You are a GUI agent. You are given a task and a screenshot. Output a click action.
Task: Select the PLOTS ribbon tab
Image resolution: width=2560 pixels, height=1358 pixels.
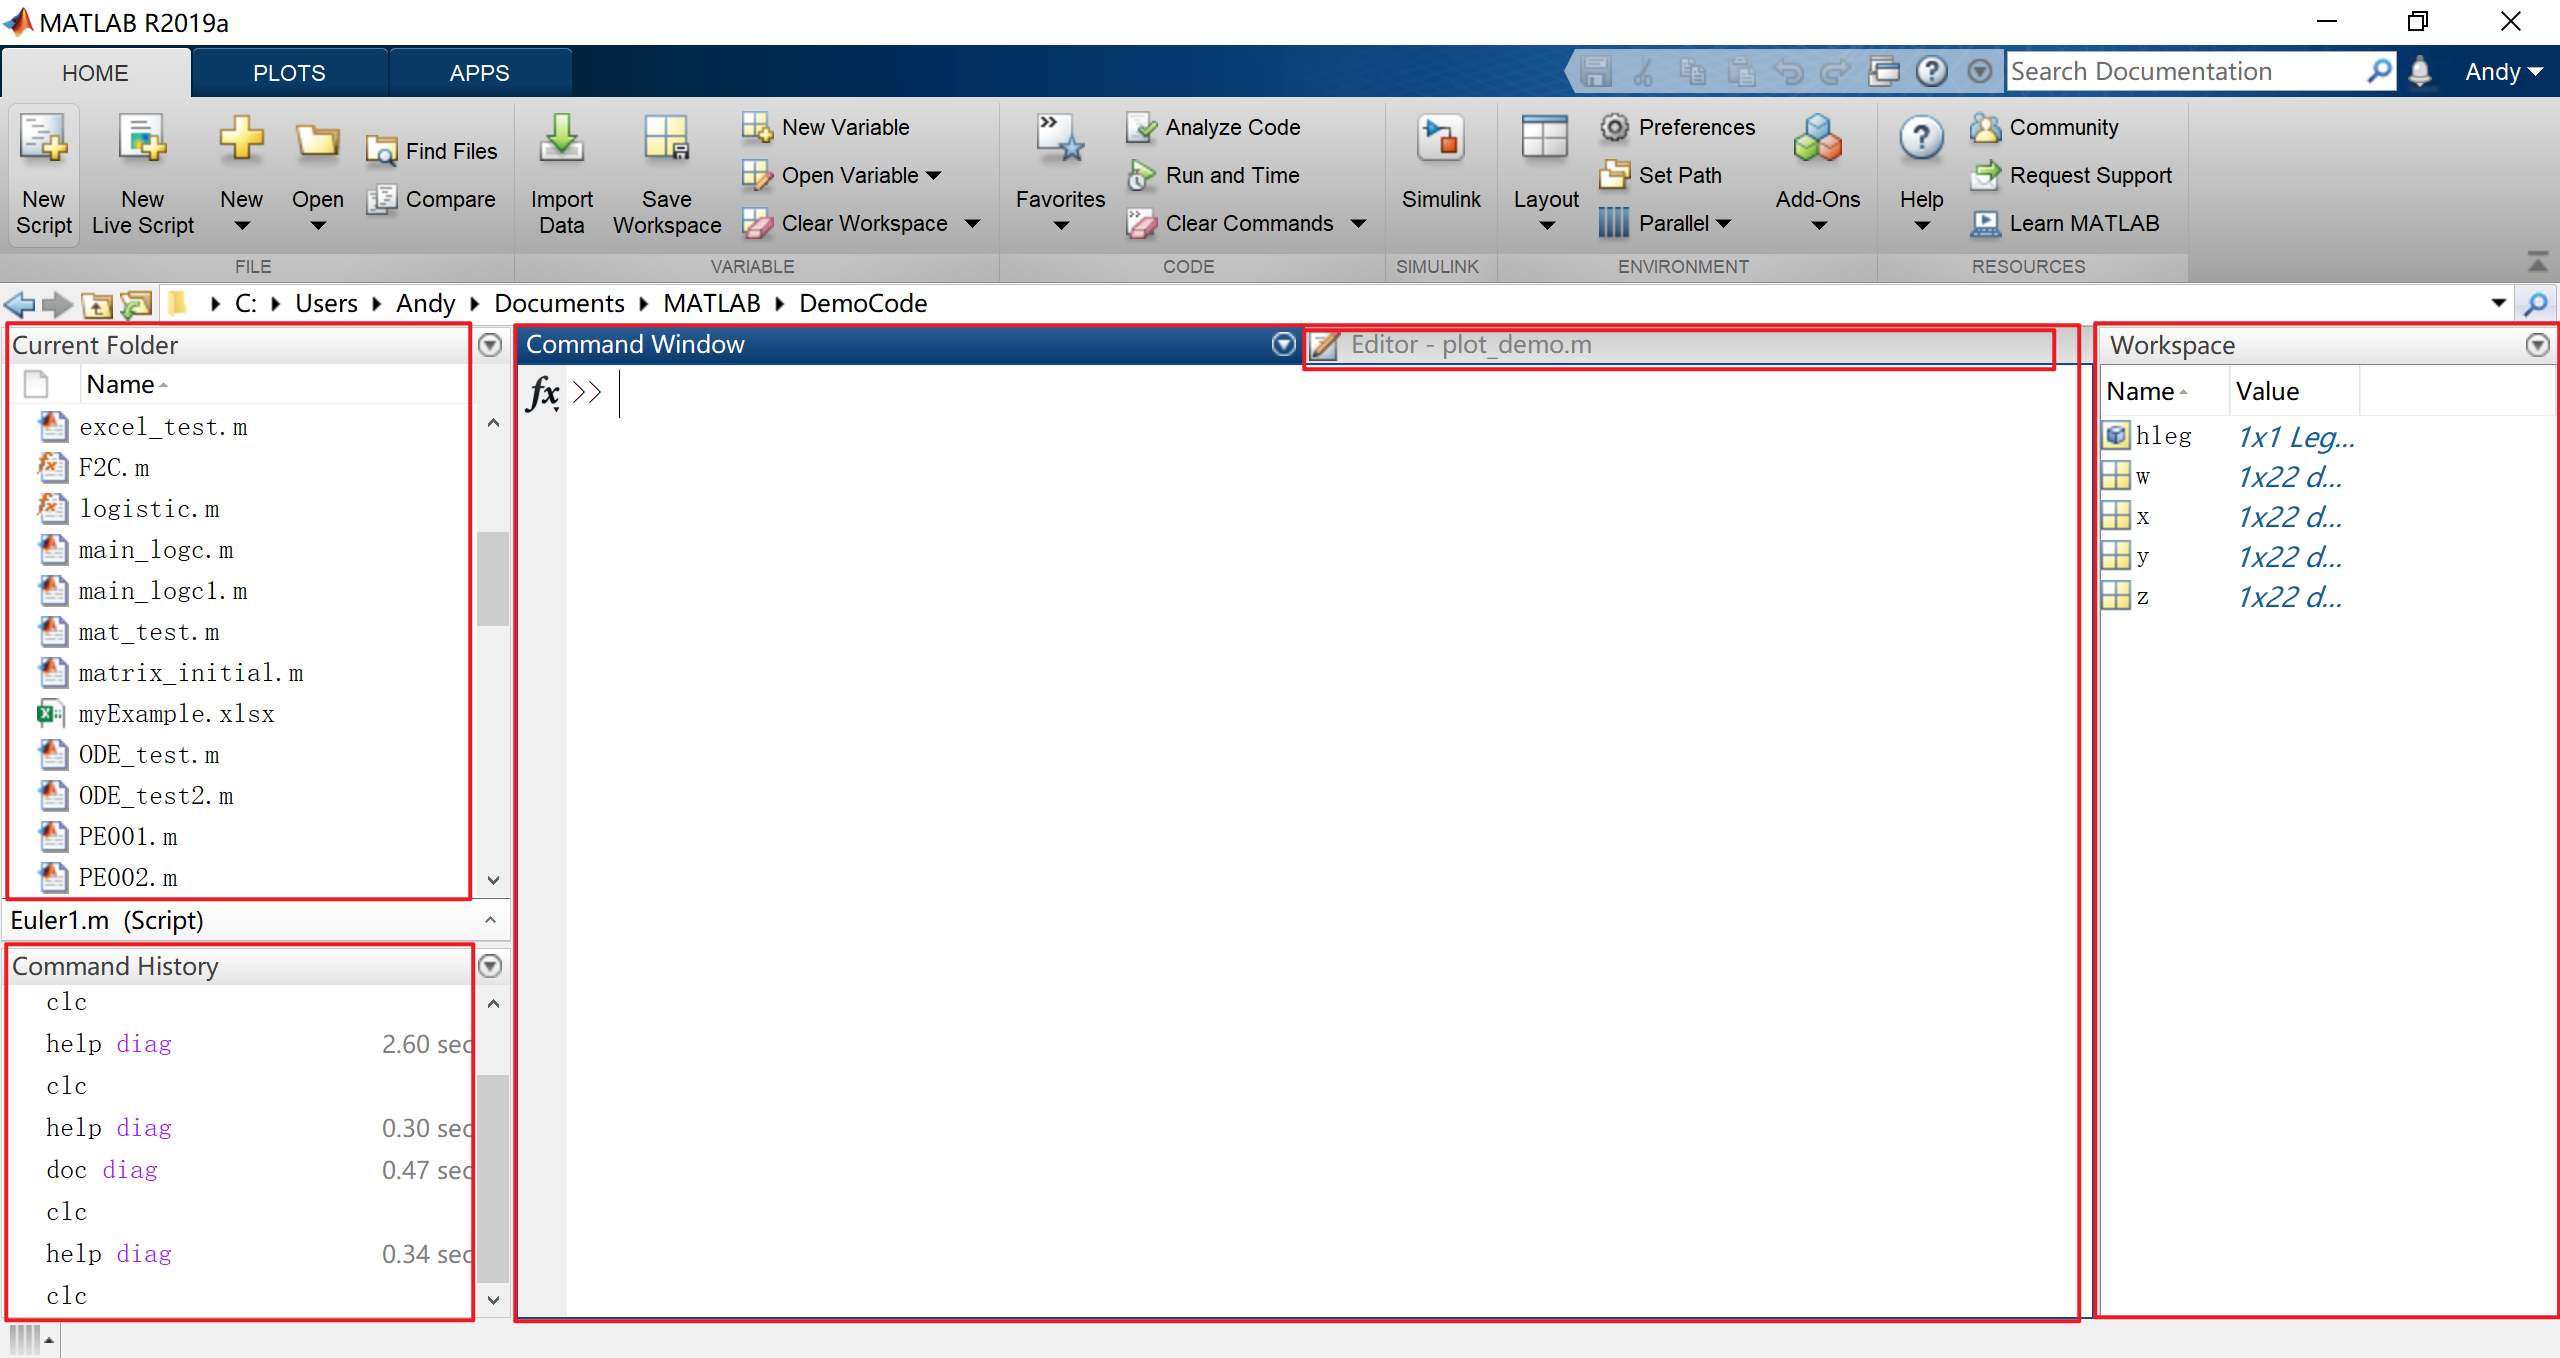pos(288,71)
